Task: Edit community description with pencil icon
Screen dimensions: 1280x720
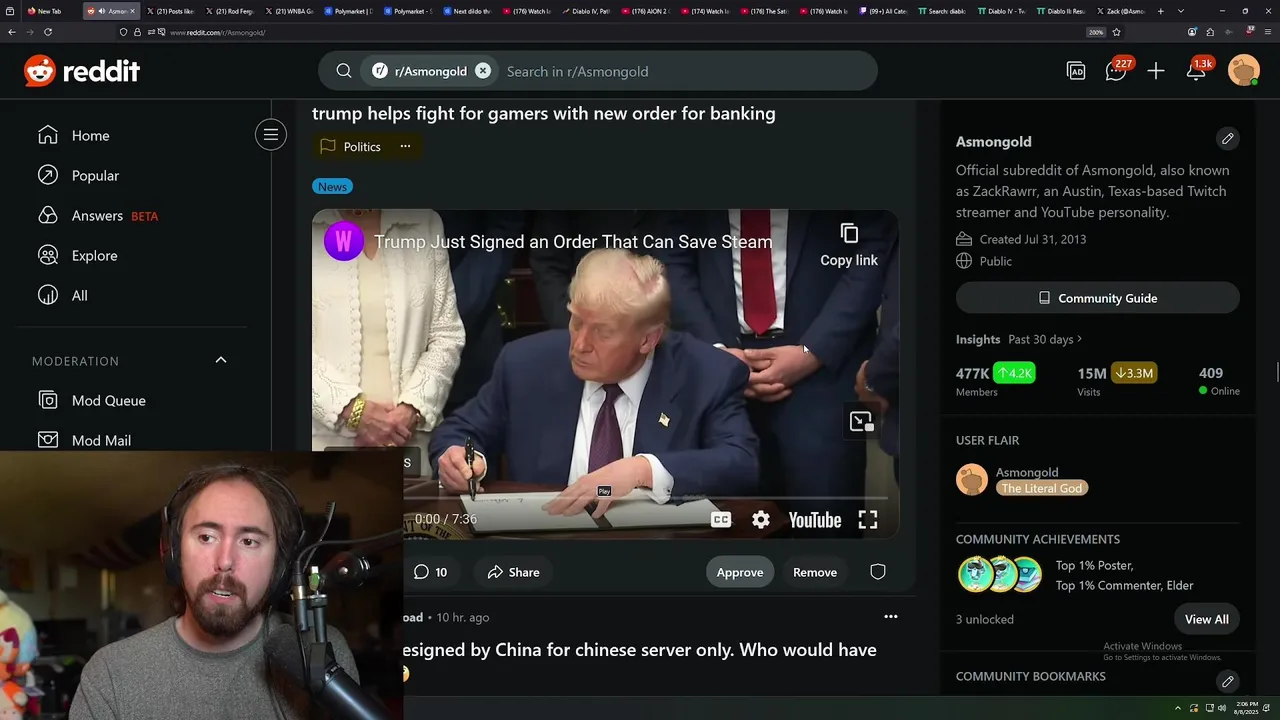Action: click(x=1228, y=138)
